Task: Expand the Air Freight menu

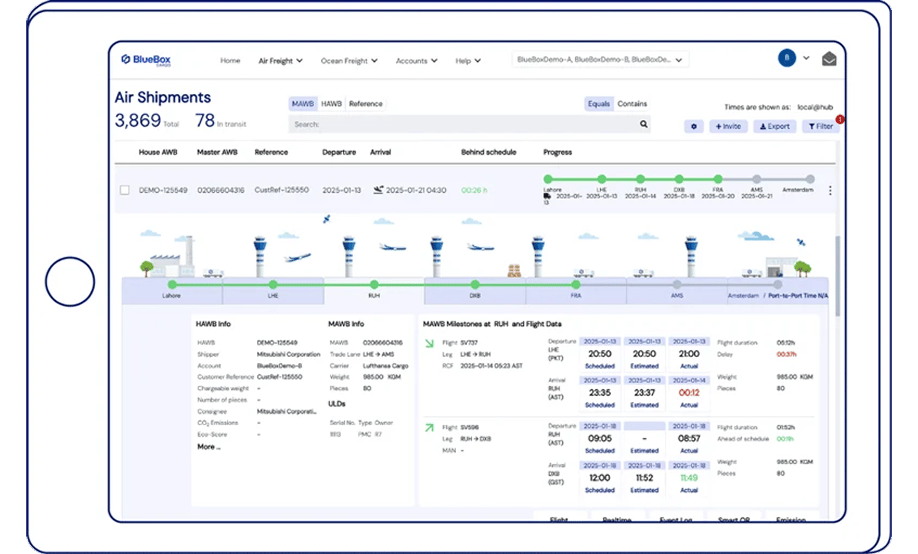Action: coord(280,61)
